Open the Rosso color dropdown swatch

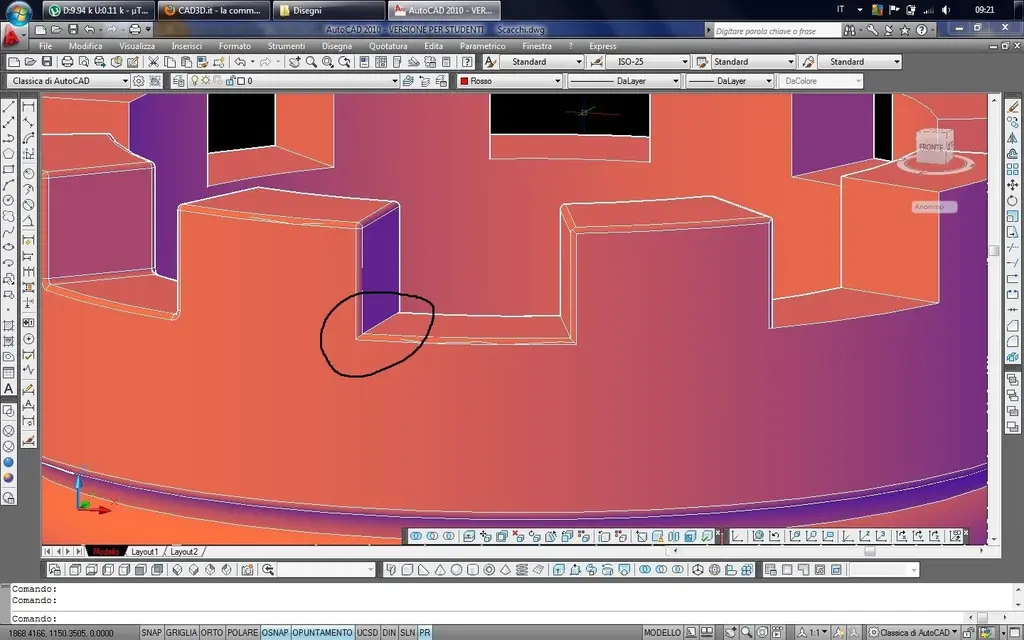tap(509, 81)
